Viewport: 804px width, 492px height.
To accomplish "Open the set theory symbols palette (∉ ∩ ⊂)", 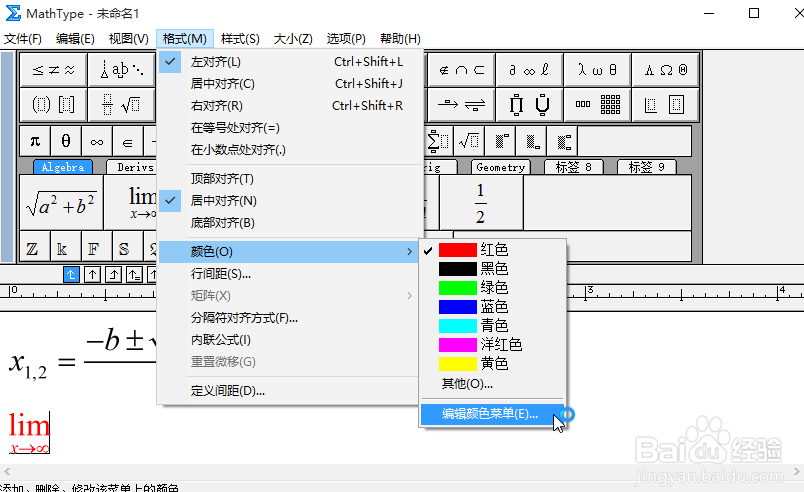I will 461,70.
